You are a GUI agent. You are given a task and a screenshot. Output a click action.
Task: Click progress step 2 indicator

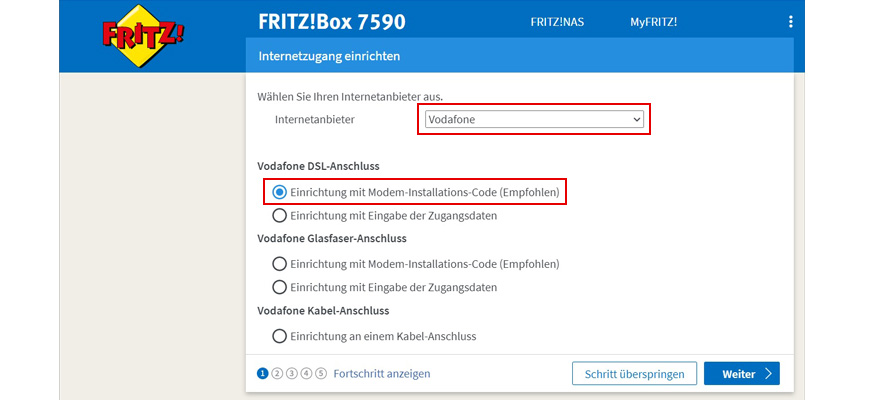click(x=277, y=374)
